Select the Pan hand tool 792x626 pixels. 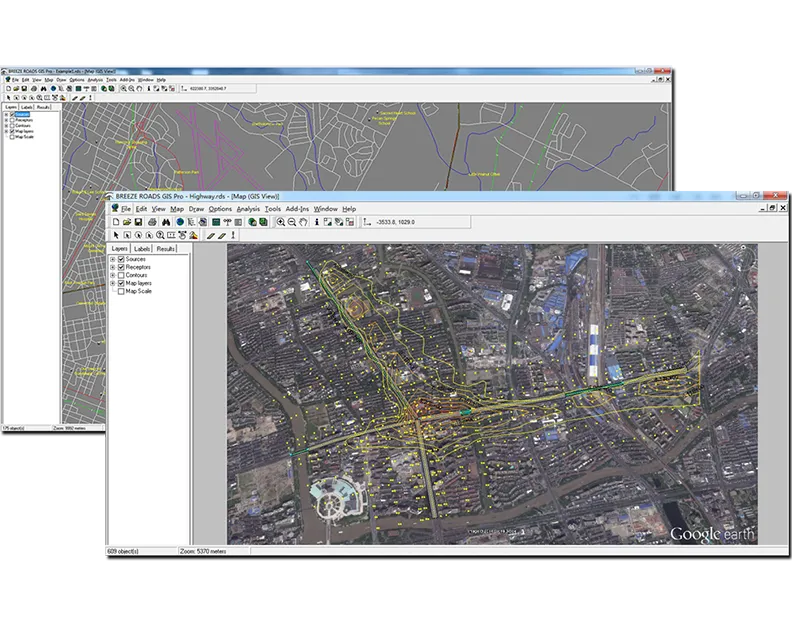click(302, 222)
